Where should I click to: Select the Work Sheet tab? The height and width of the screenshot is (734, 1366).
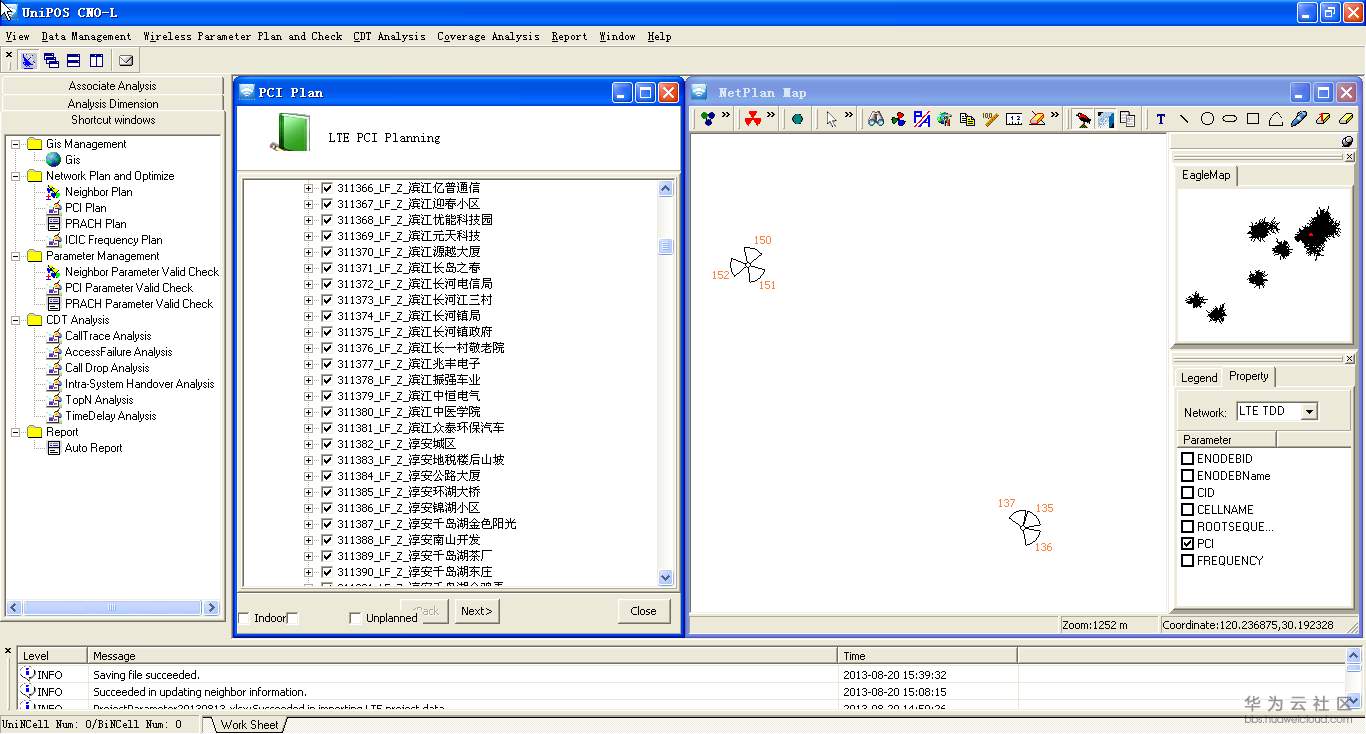(249, 725)
